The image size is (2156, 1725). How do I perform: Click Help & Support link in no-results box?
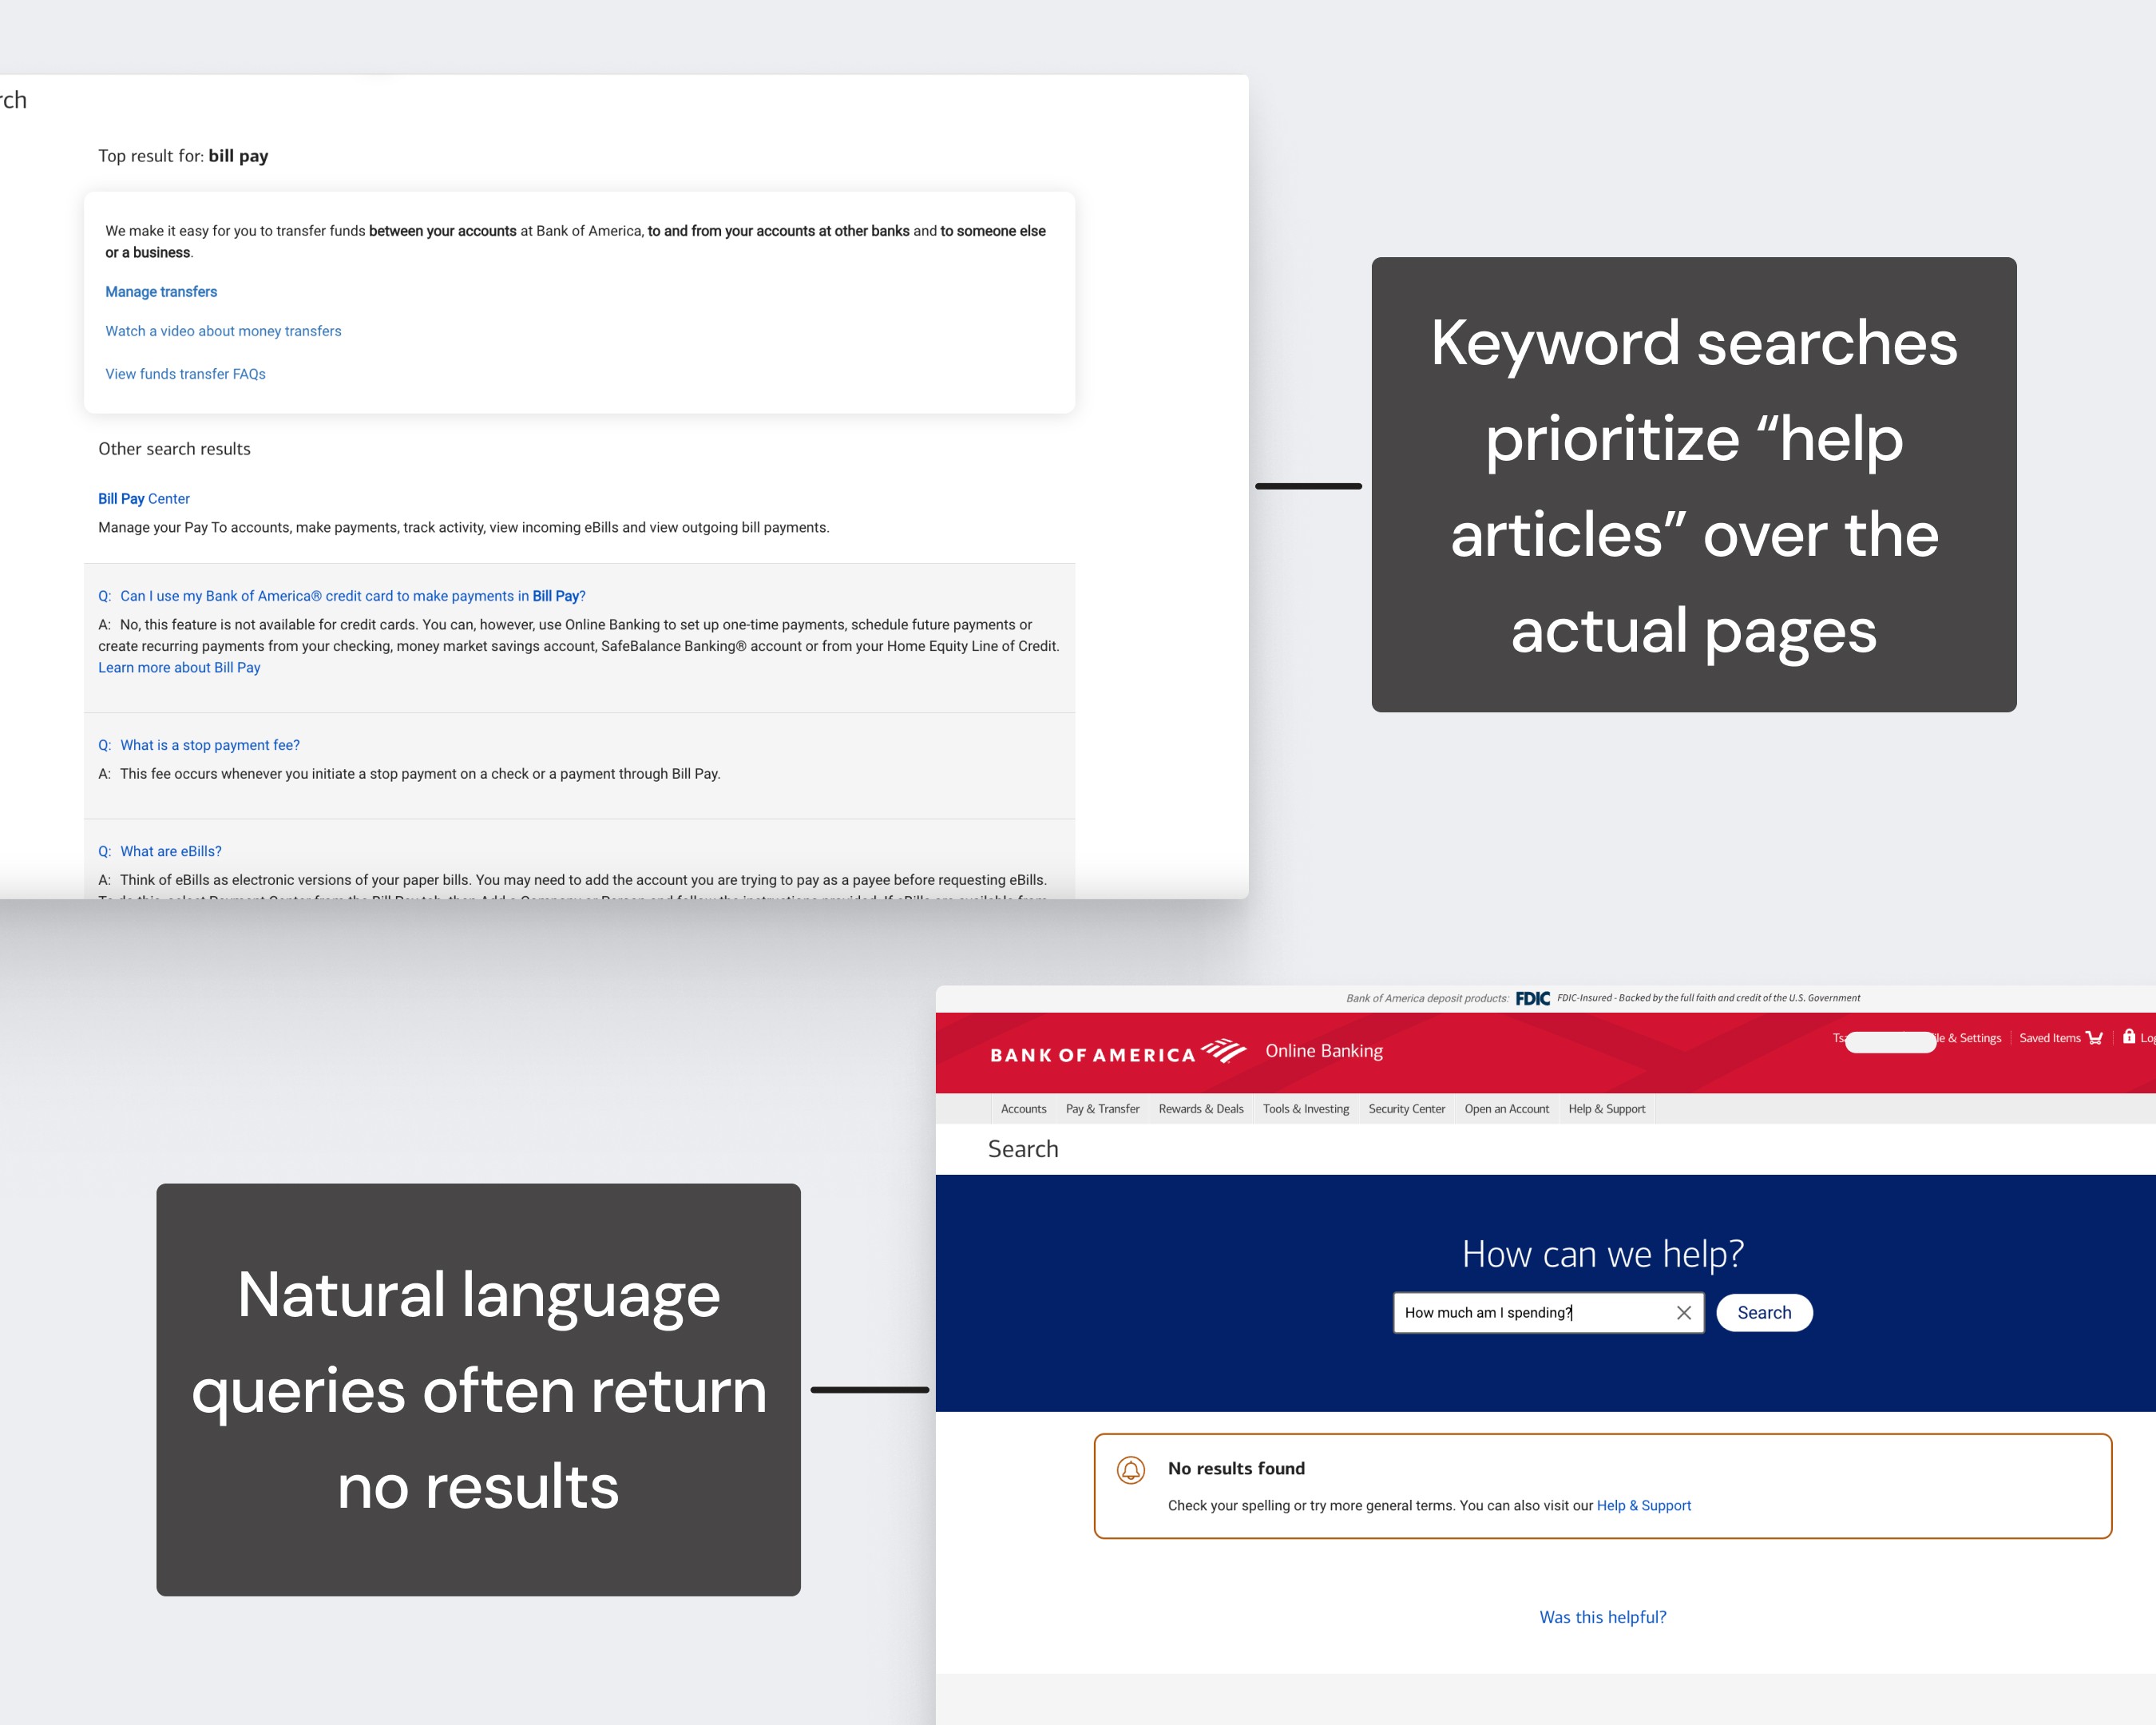click(x=1643, y=1505)
